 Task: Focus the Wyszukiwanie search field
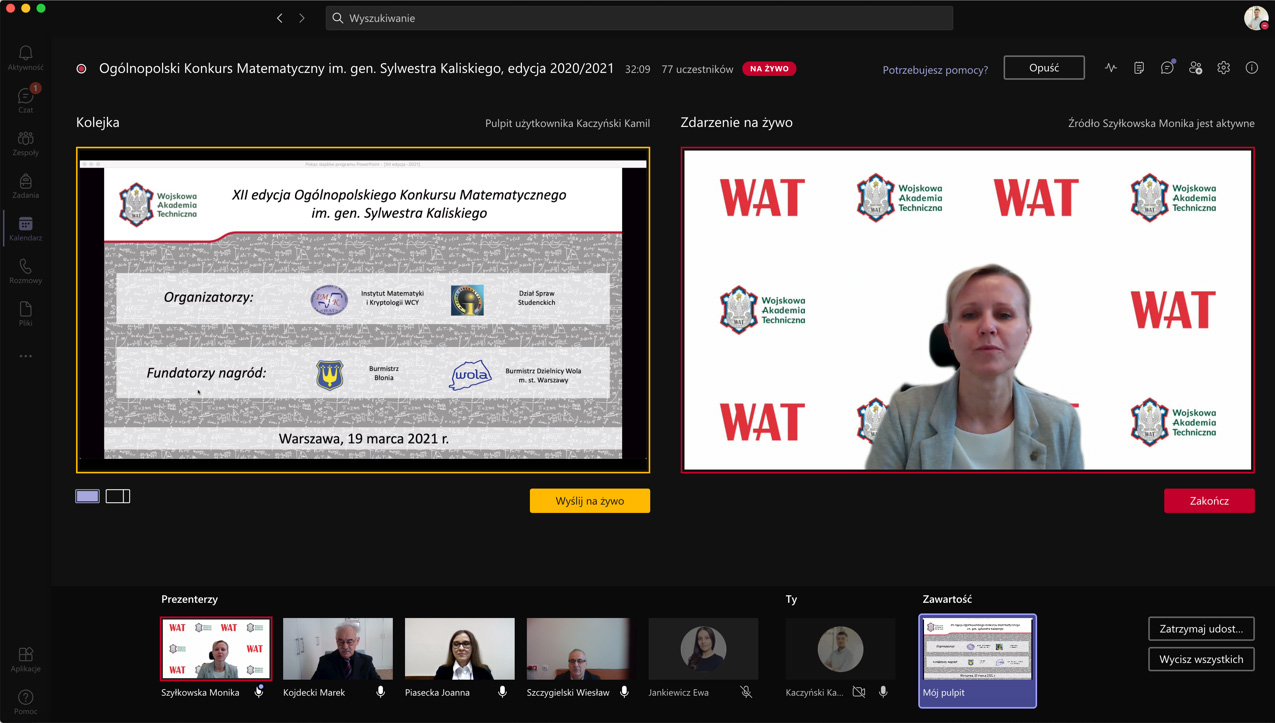[639, 18]
